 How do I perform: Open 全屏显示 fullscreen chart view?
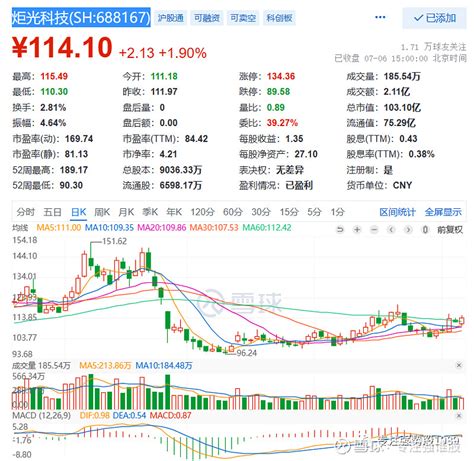[443, 212]
